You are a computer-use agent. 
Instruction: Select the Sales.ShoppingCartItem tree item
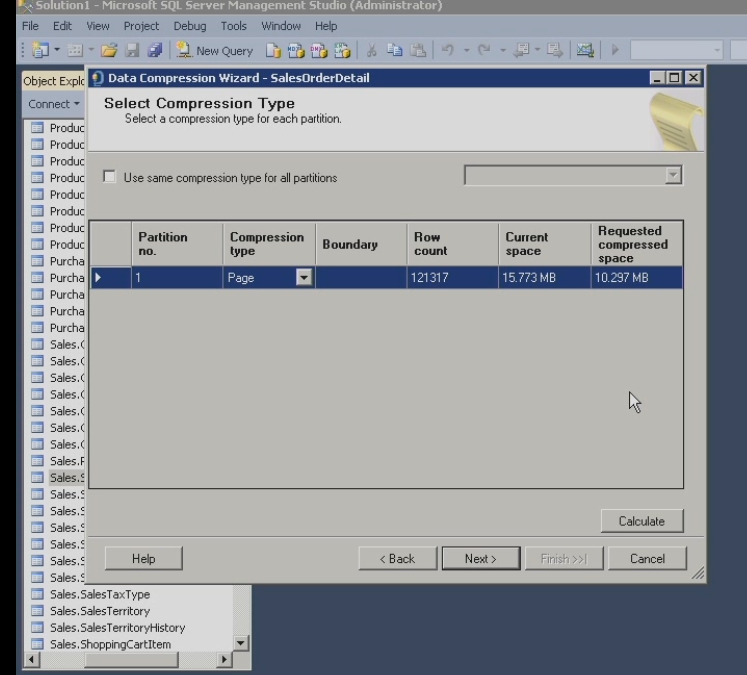pos(111,644)
